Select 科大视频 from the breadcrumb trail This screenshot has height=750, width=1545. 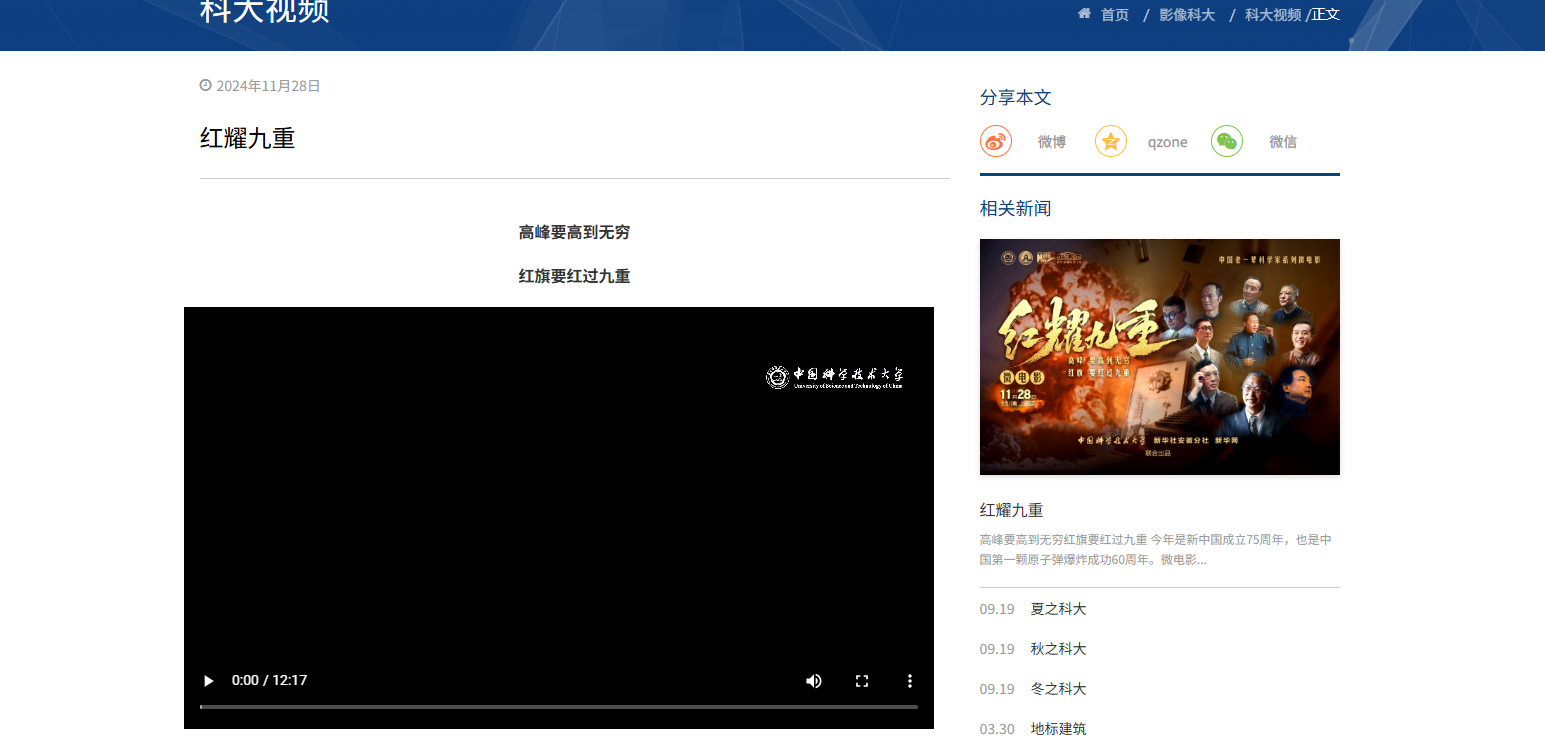pos(1272,14)
